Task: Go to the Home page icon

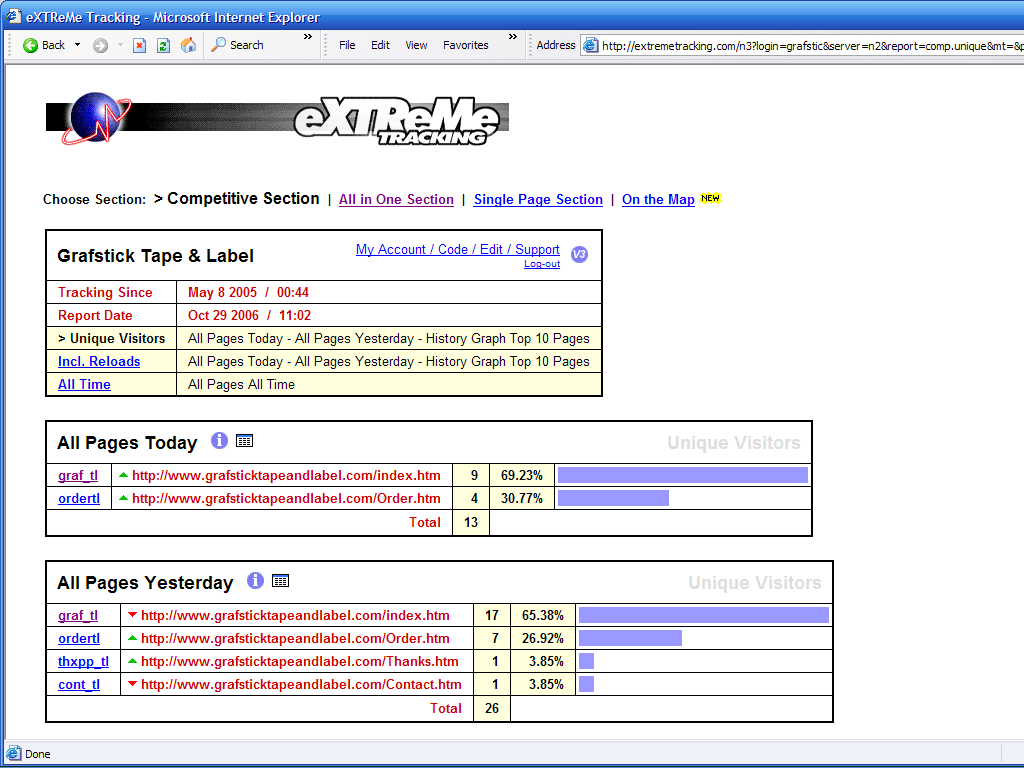Action: (x=188, y=45)
